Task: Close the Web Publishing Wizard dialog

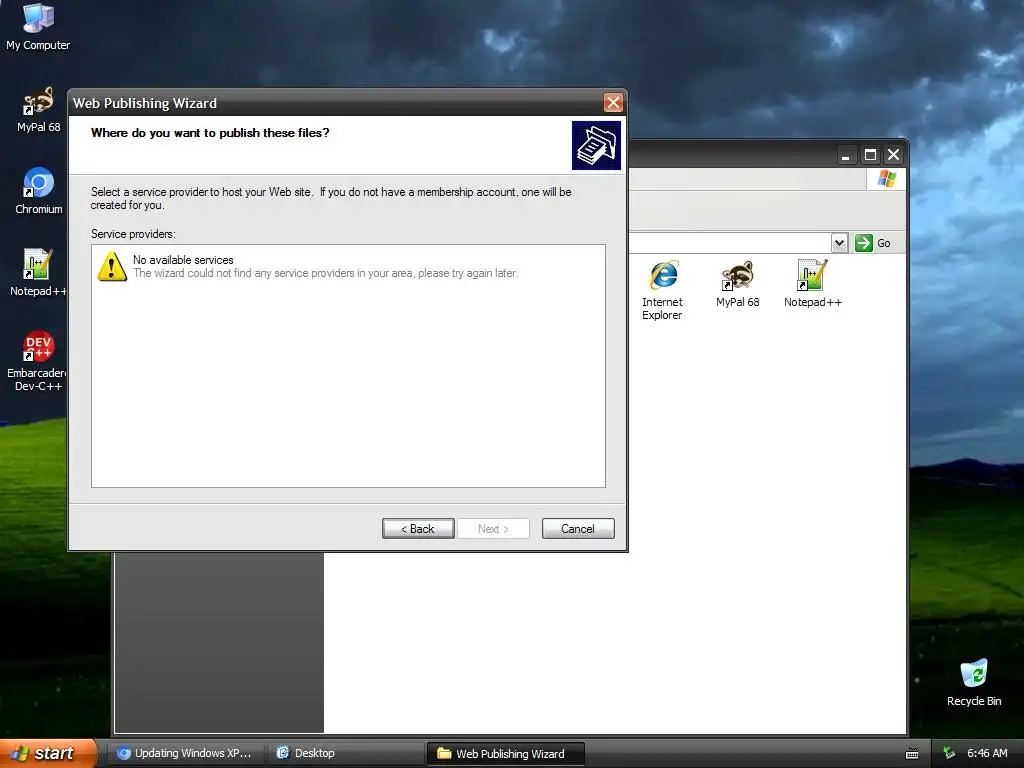Action: 613,103
